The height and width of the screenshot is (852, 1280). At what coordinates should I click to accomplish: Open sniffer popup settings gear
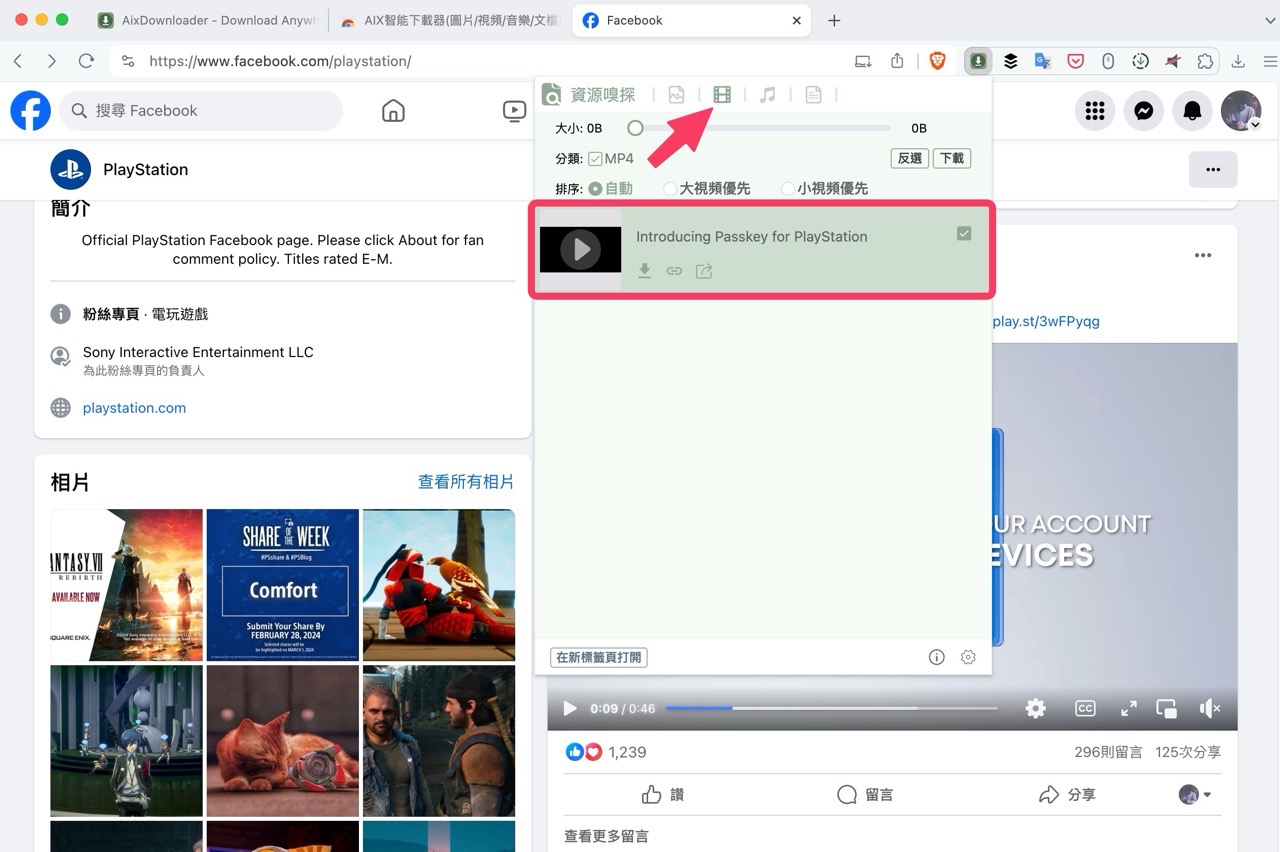968,657
